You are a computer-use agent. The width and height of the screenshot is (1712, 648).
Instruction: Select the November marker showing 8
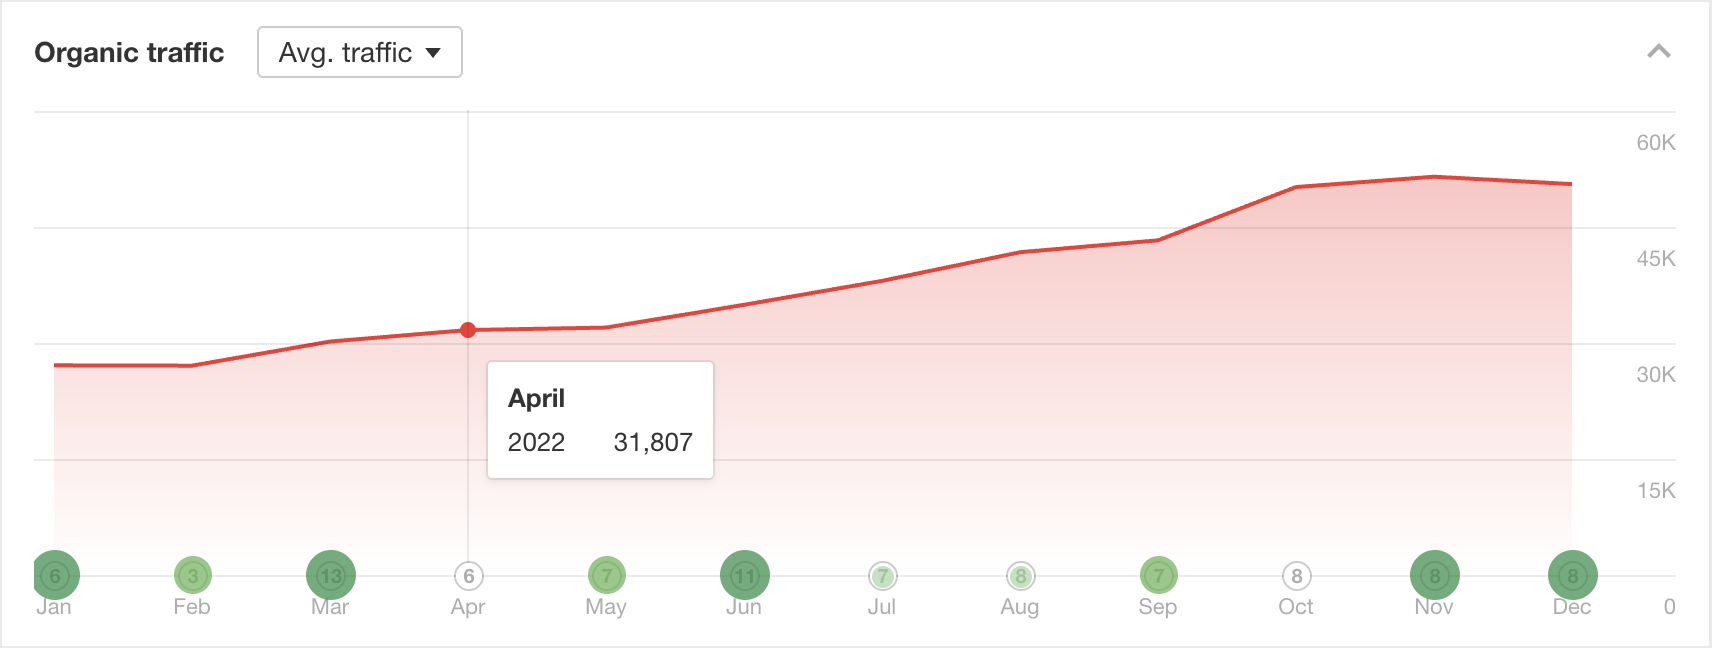point(1434,573)
